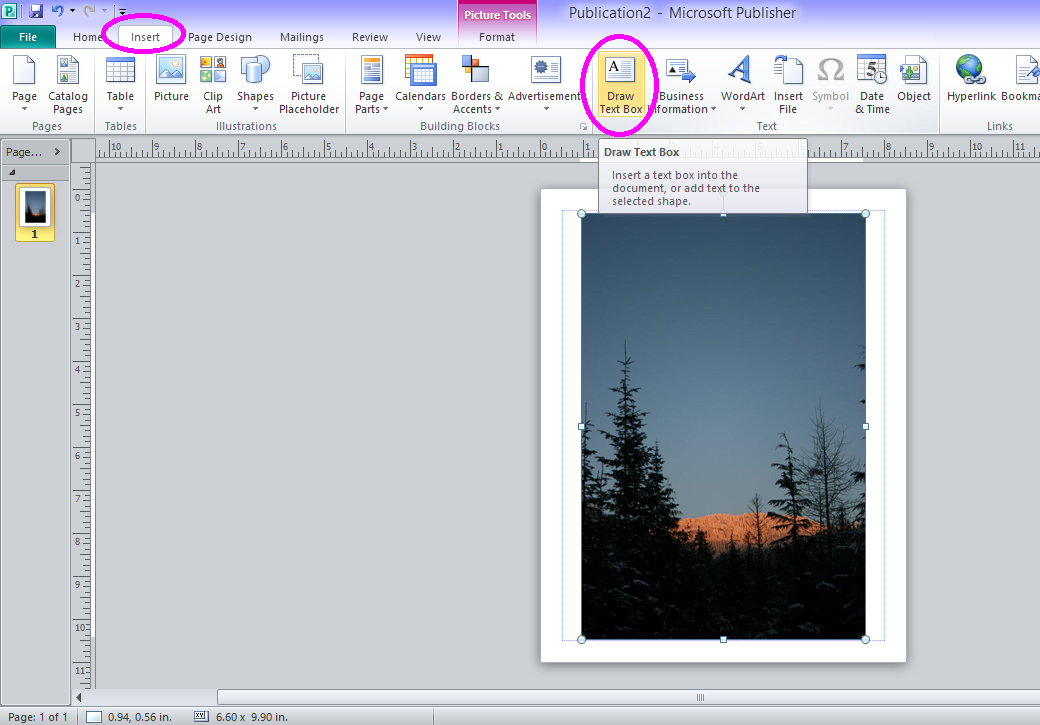The image size is (1040, 725).
Task: Click the Page insert icon
Action: pos(25,84)
